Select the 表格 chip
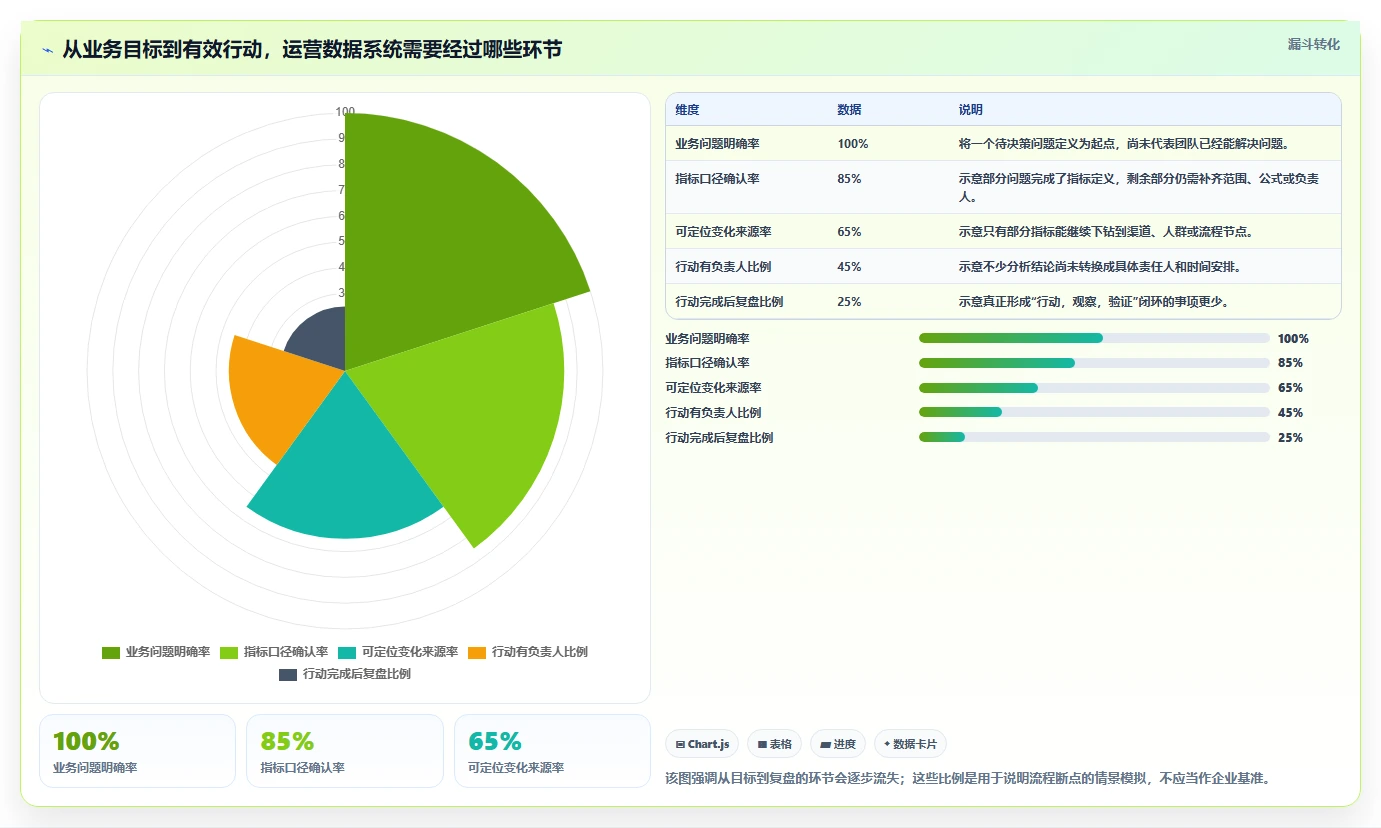This screenshot has width=1381, height=828. [774, 744]
